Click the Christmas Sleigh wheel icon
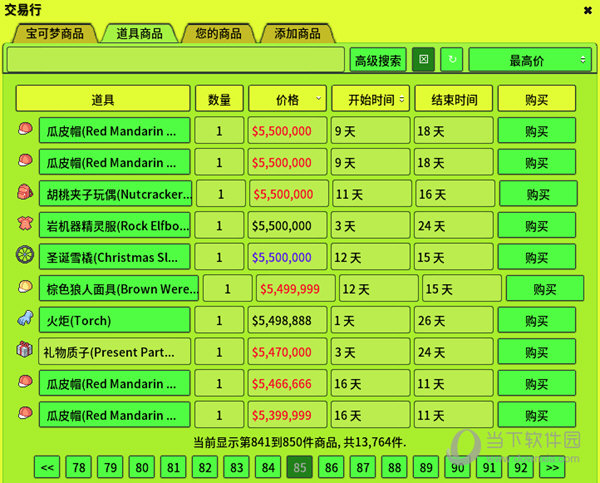Viewport: 600px width, 483px height. tap(25, 255)
